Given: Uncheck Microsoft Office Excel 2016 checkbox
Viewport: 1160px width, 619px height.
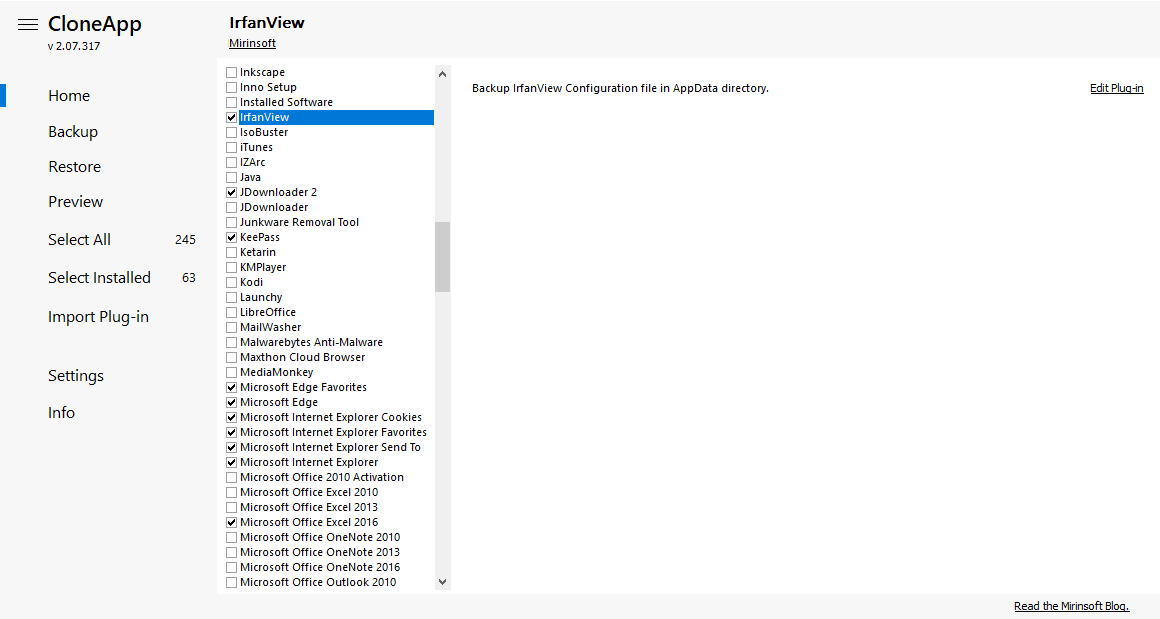Looking at the screenshot, I should (x=232, y=522).
